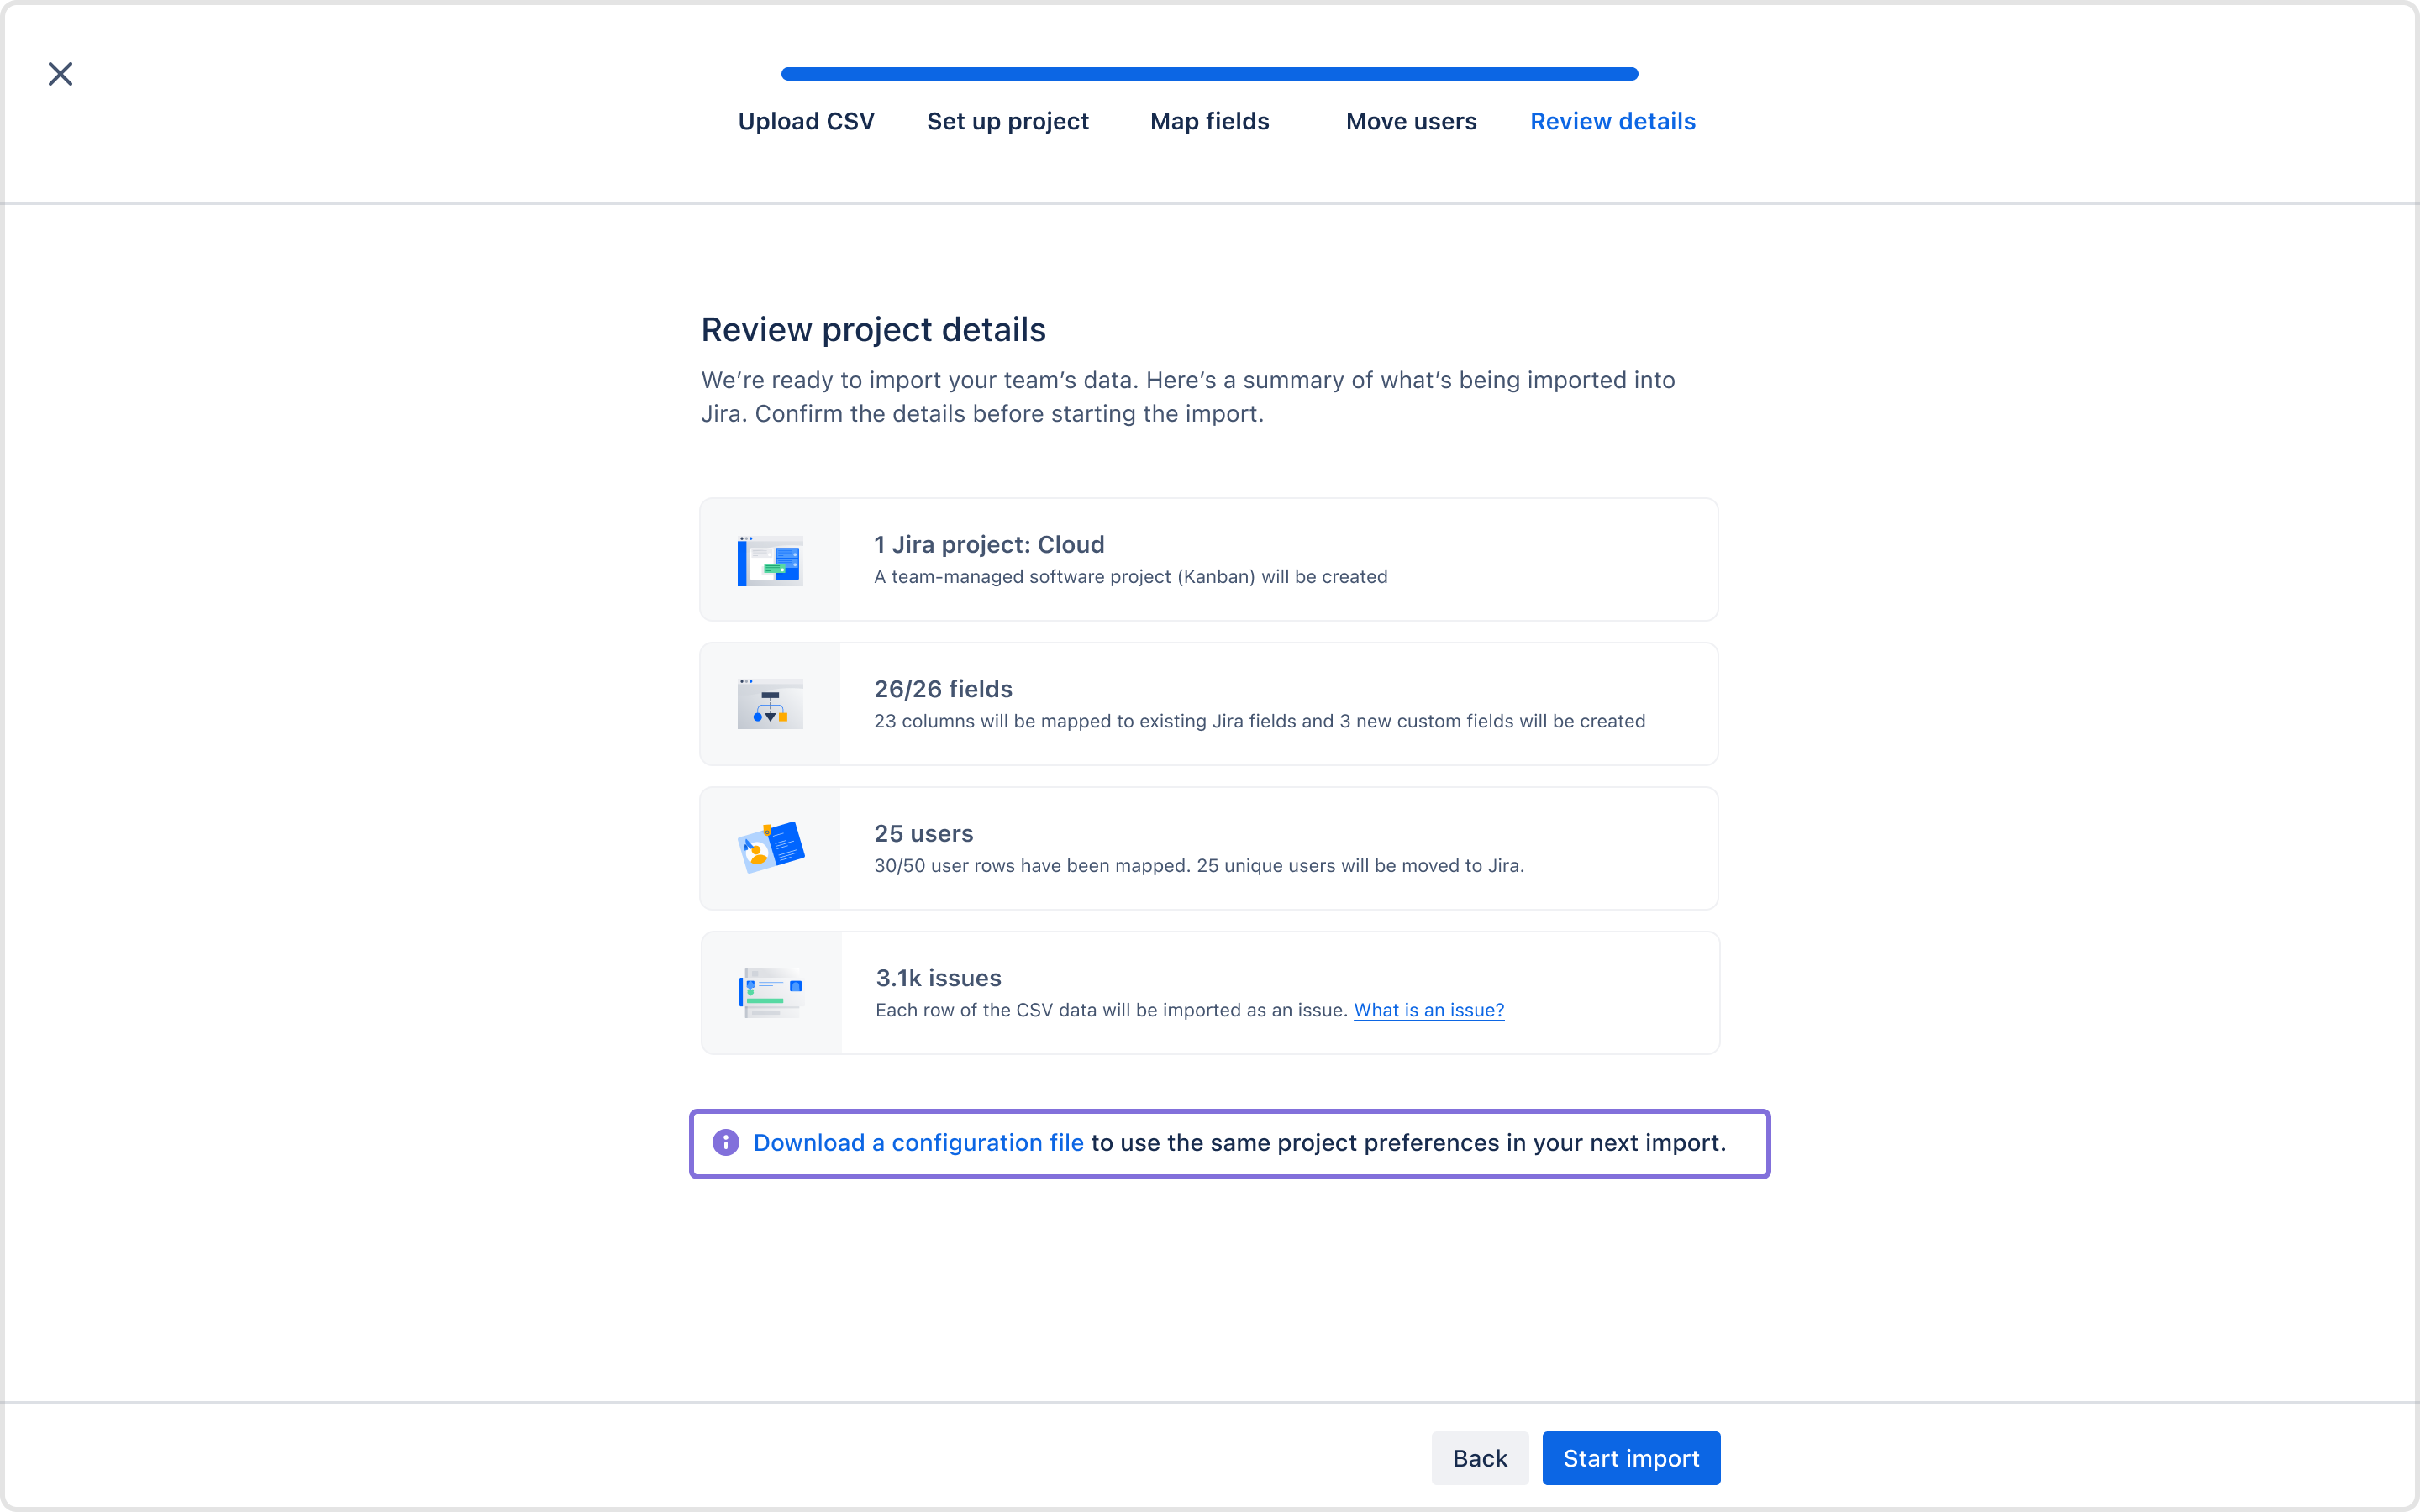Click the issues list illustration icon
2420x1512 pixels.
(x=771, y=993)
